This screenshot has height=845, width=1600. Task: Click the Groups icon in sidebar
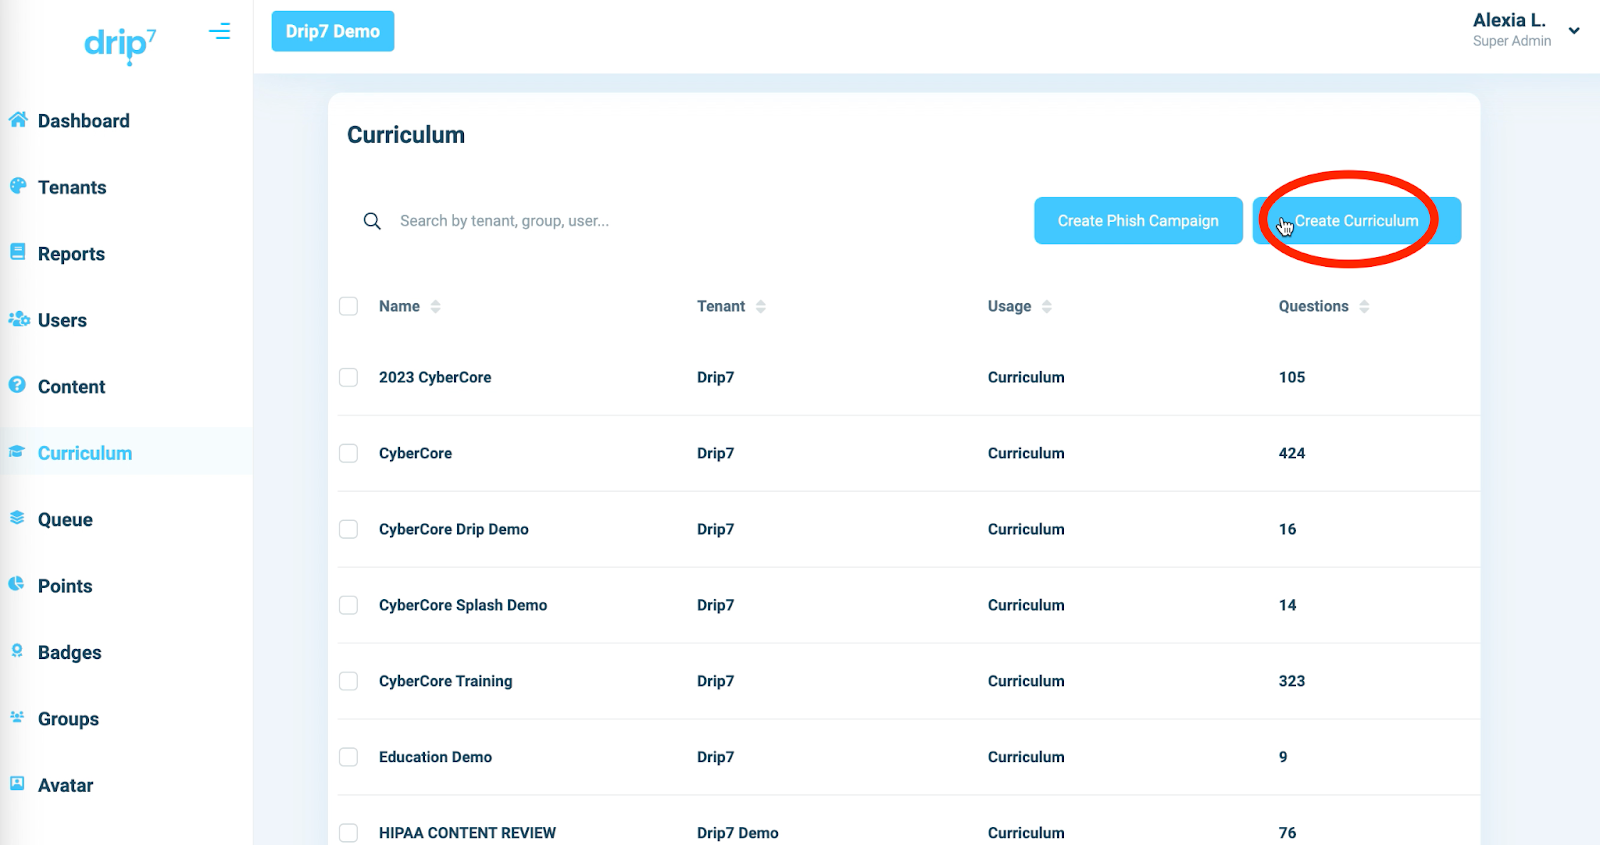(x=17, y=717)
